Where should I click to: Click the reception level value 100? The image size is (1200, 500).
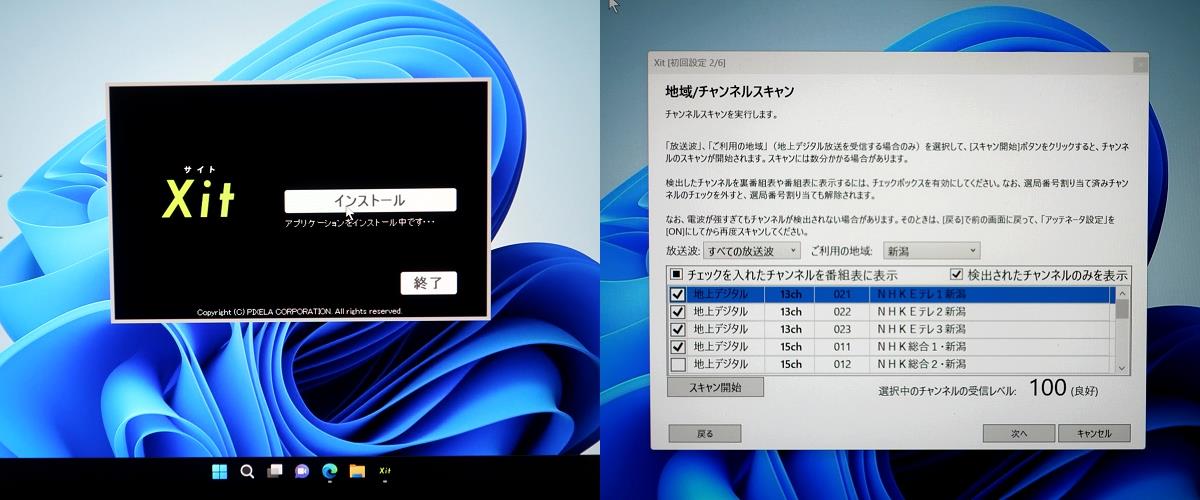tap(1048, 388)
